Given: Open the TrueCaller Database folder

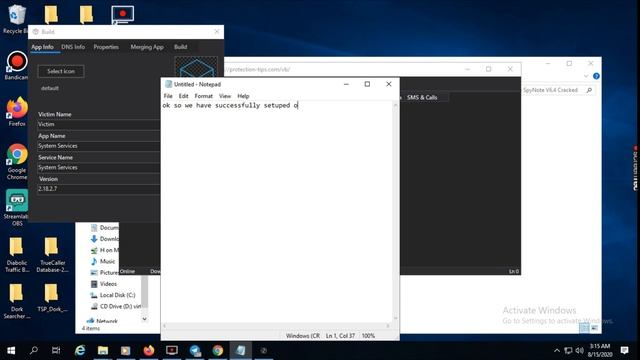Looking at the screenshot, I should tap(52, 255).
